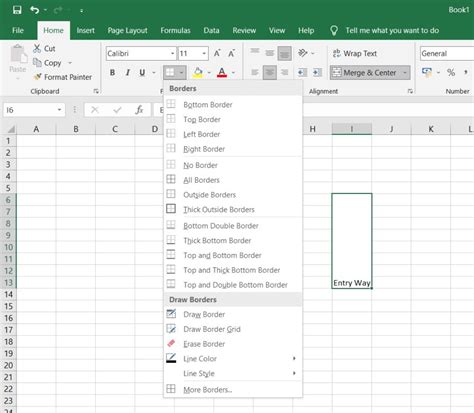Open the Calibri font name dropdown
474x413 pixels.
pos(172,53)
